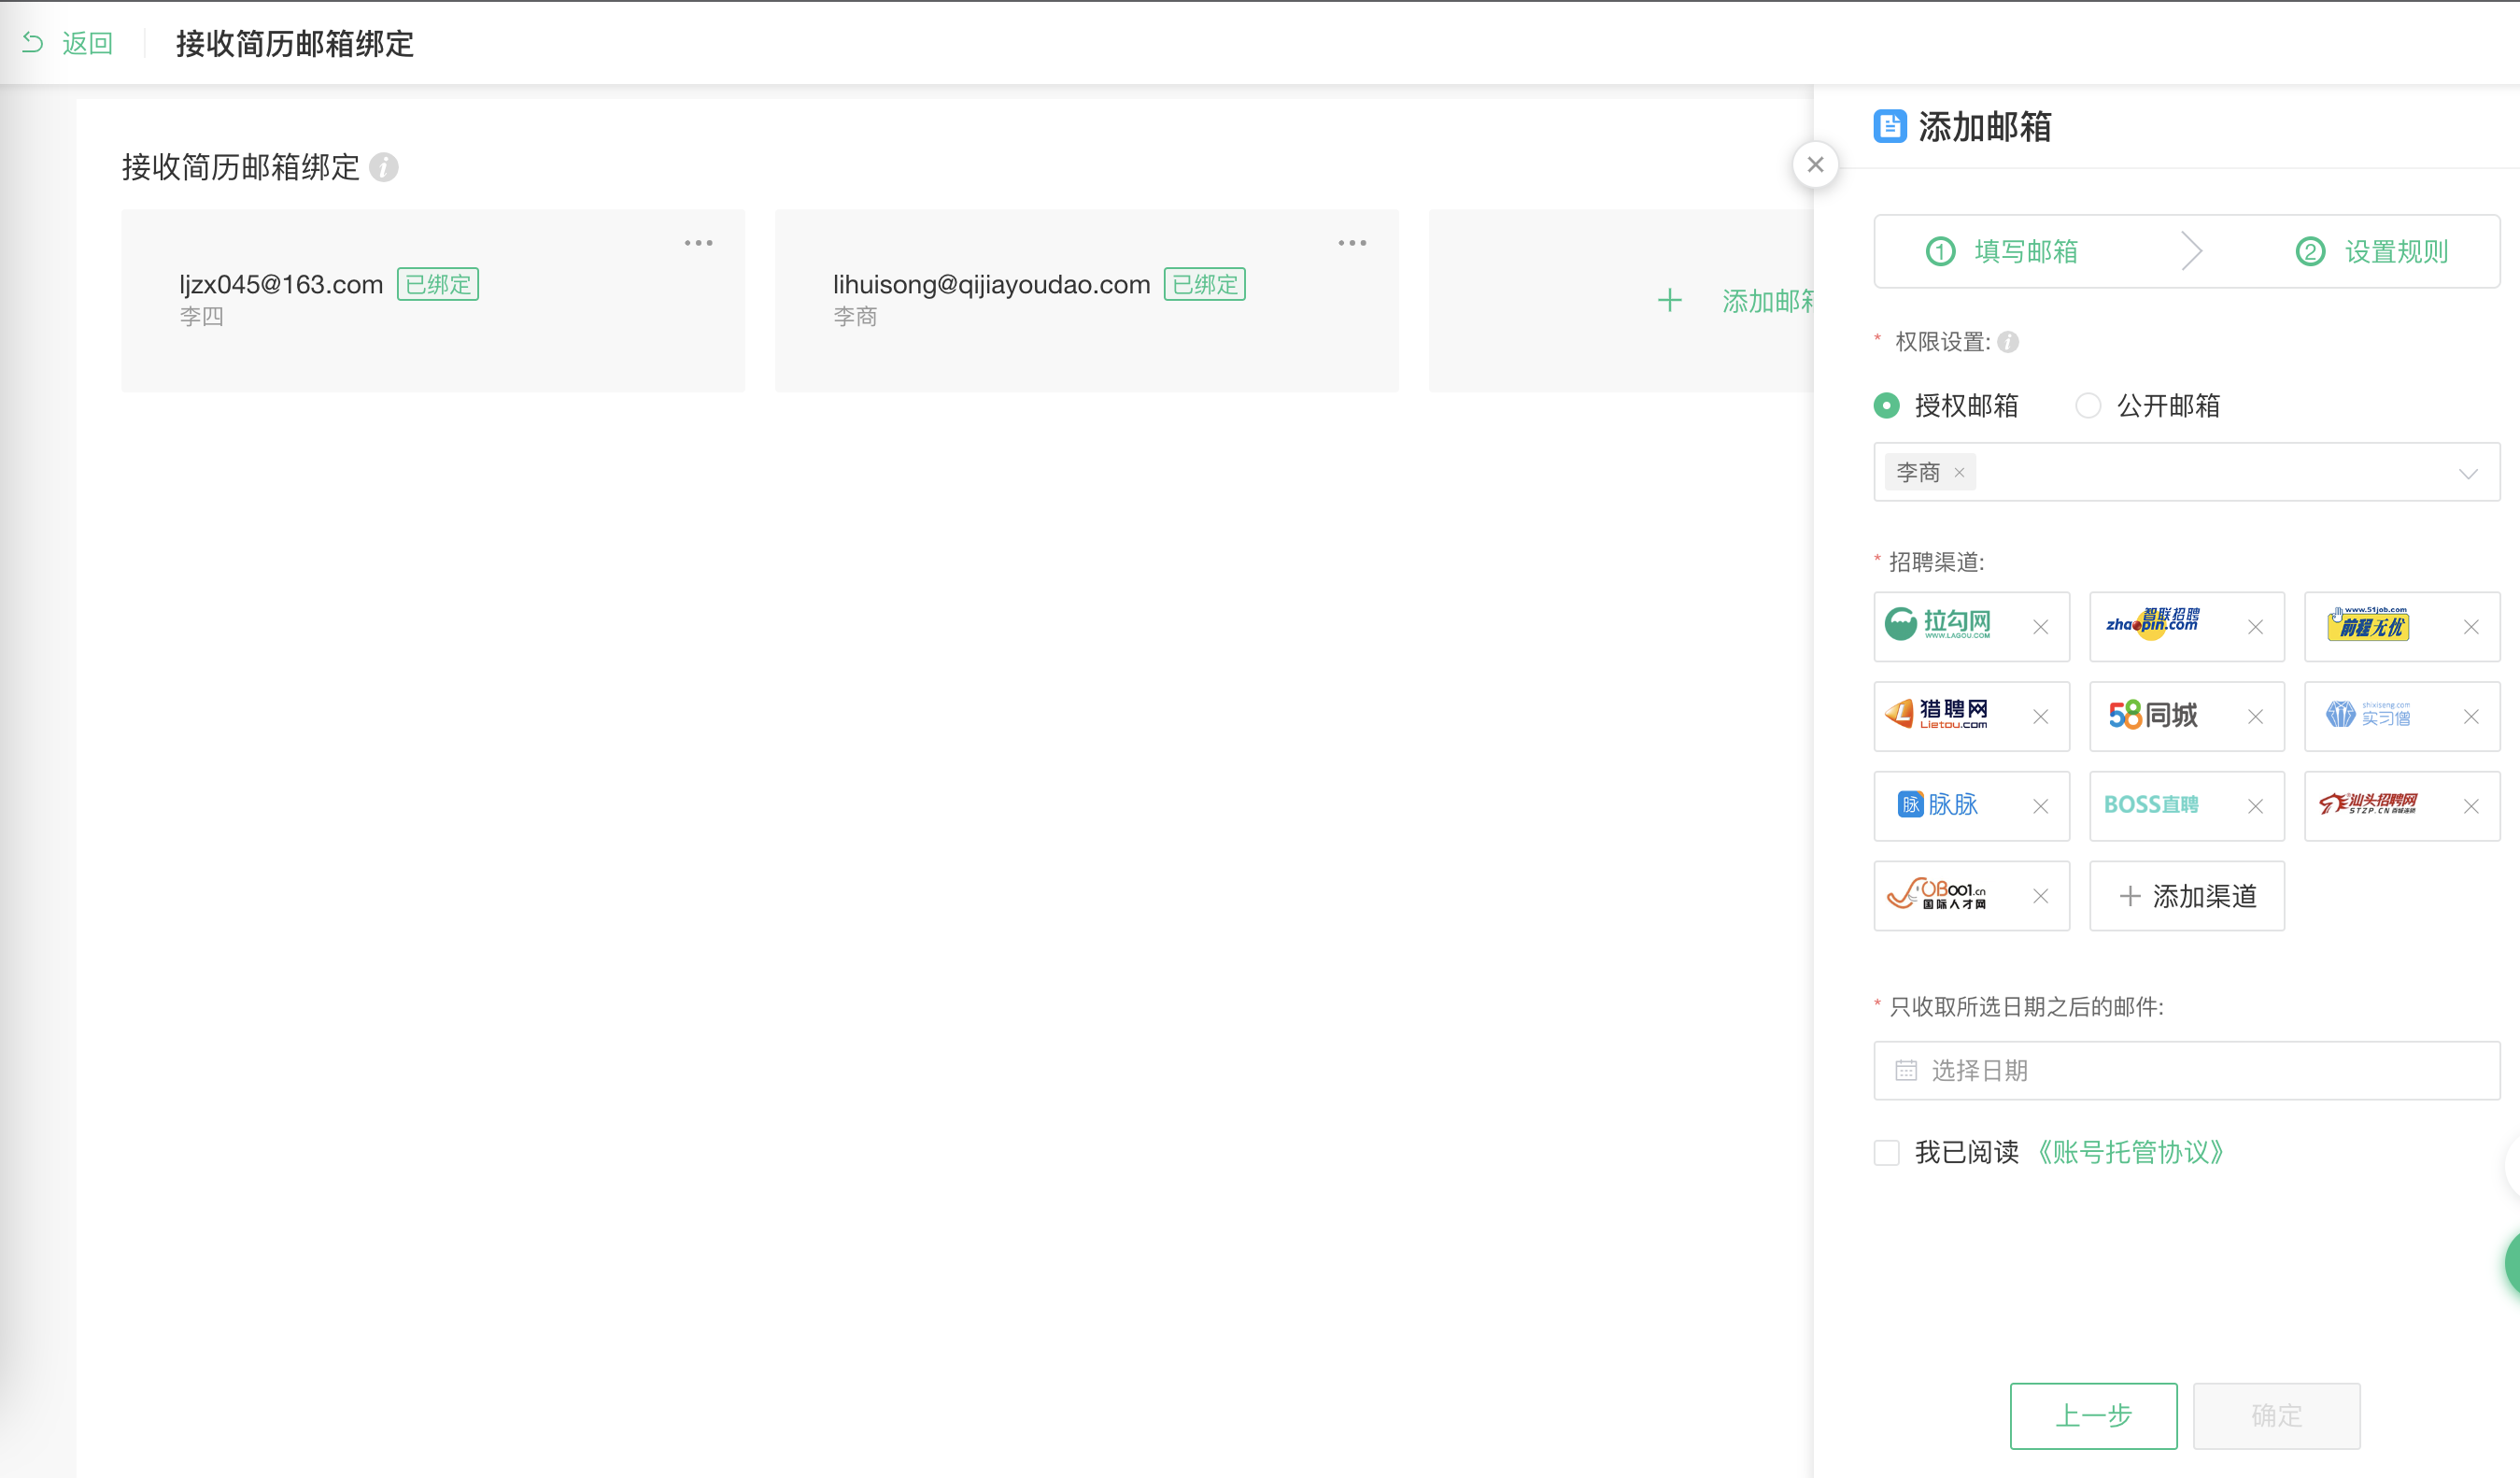Viewport: 2520px width, 1478px height.
Task: Click the BOSS直聘 logo
Action: pyautogui.click(x=2151, y=804)
